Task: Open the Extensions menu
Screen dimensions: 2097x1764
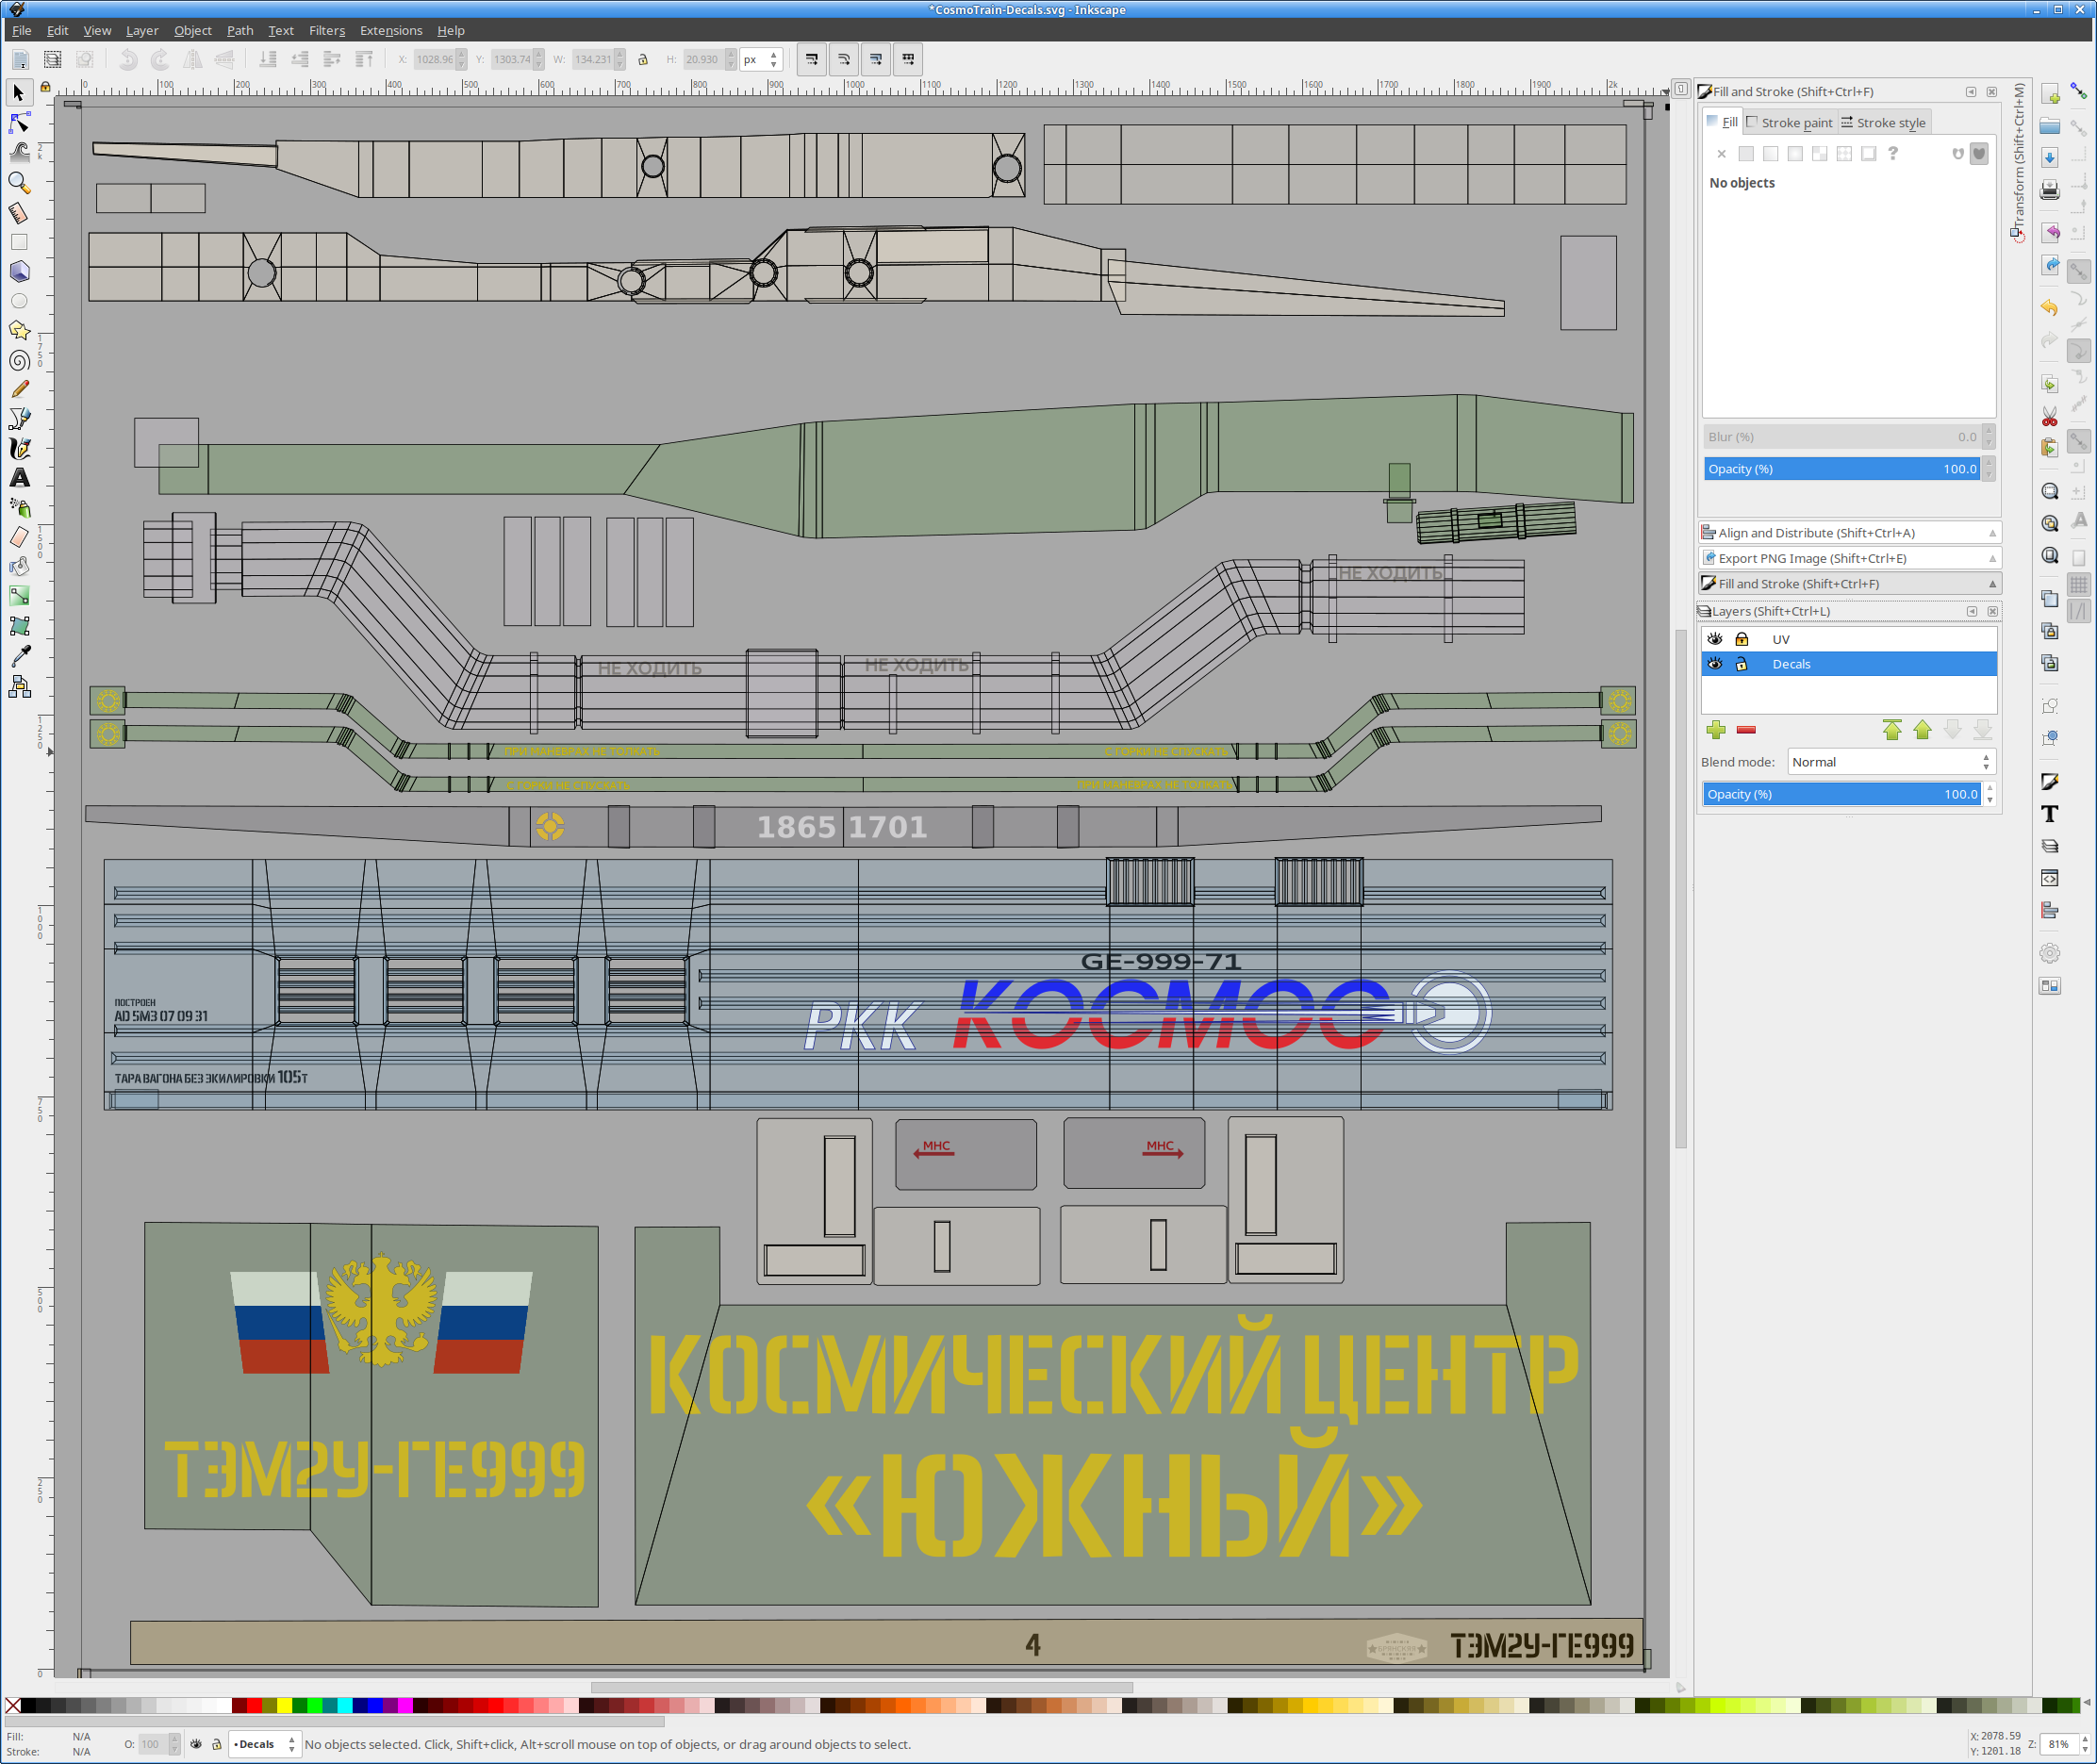Action: click(390, 31)
